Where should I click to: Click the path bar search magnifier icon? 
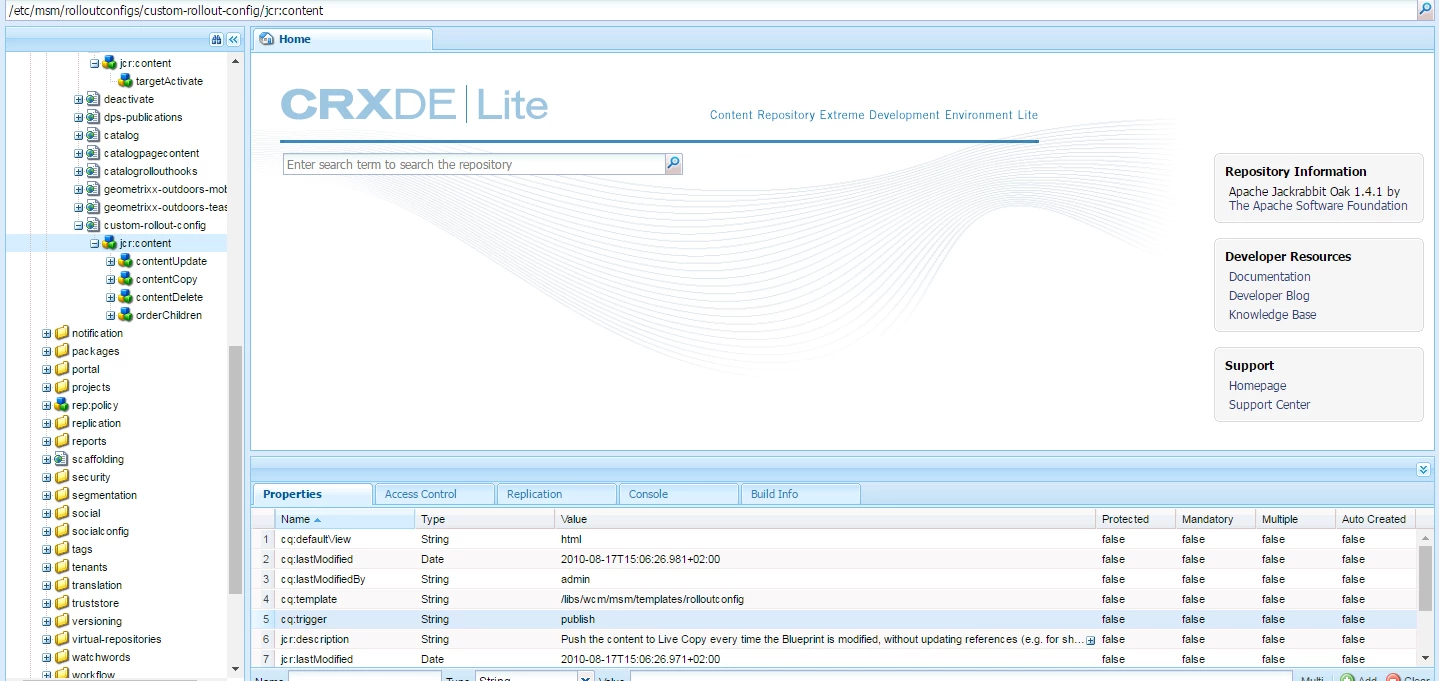(x=1425, y=10)
